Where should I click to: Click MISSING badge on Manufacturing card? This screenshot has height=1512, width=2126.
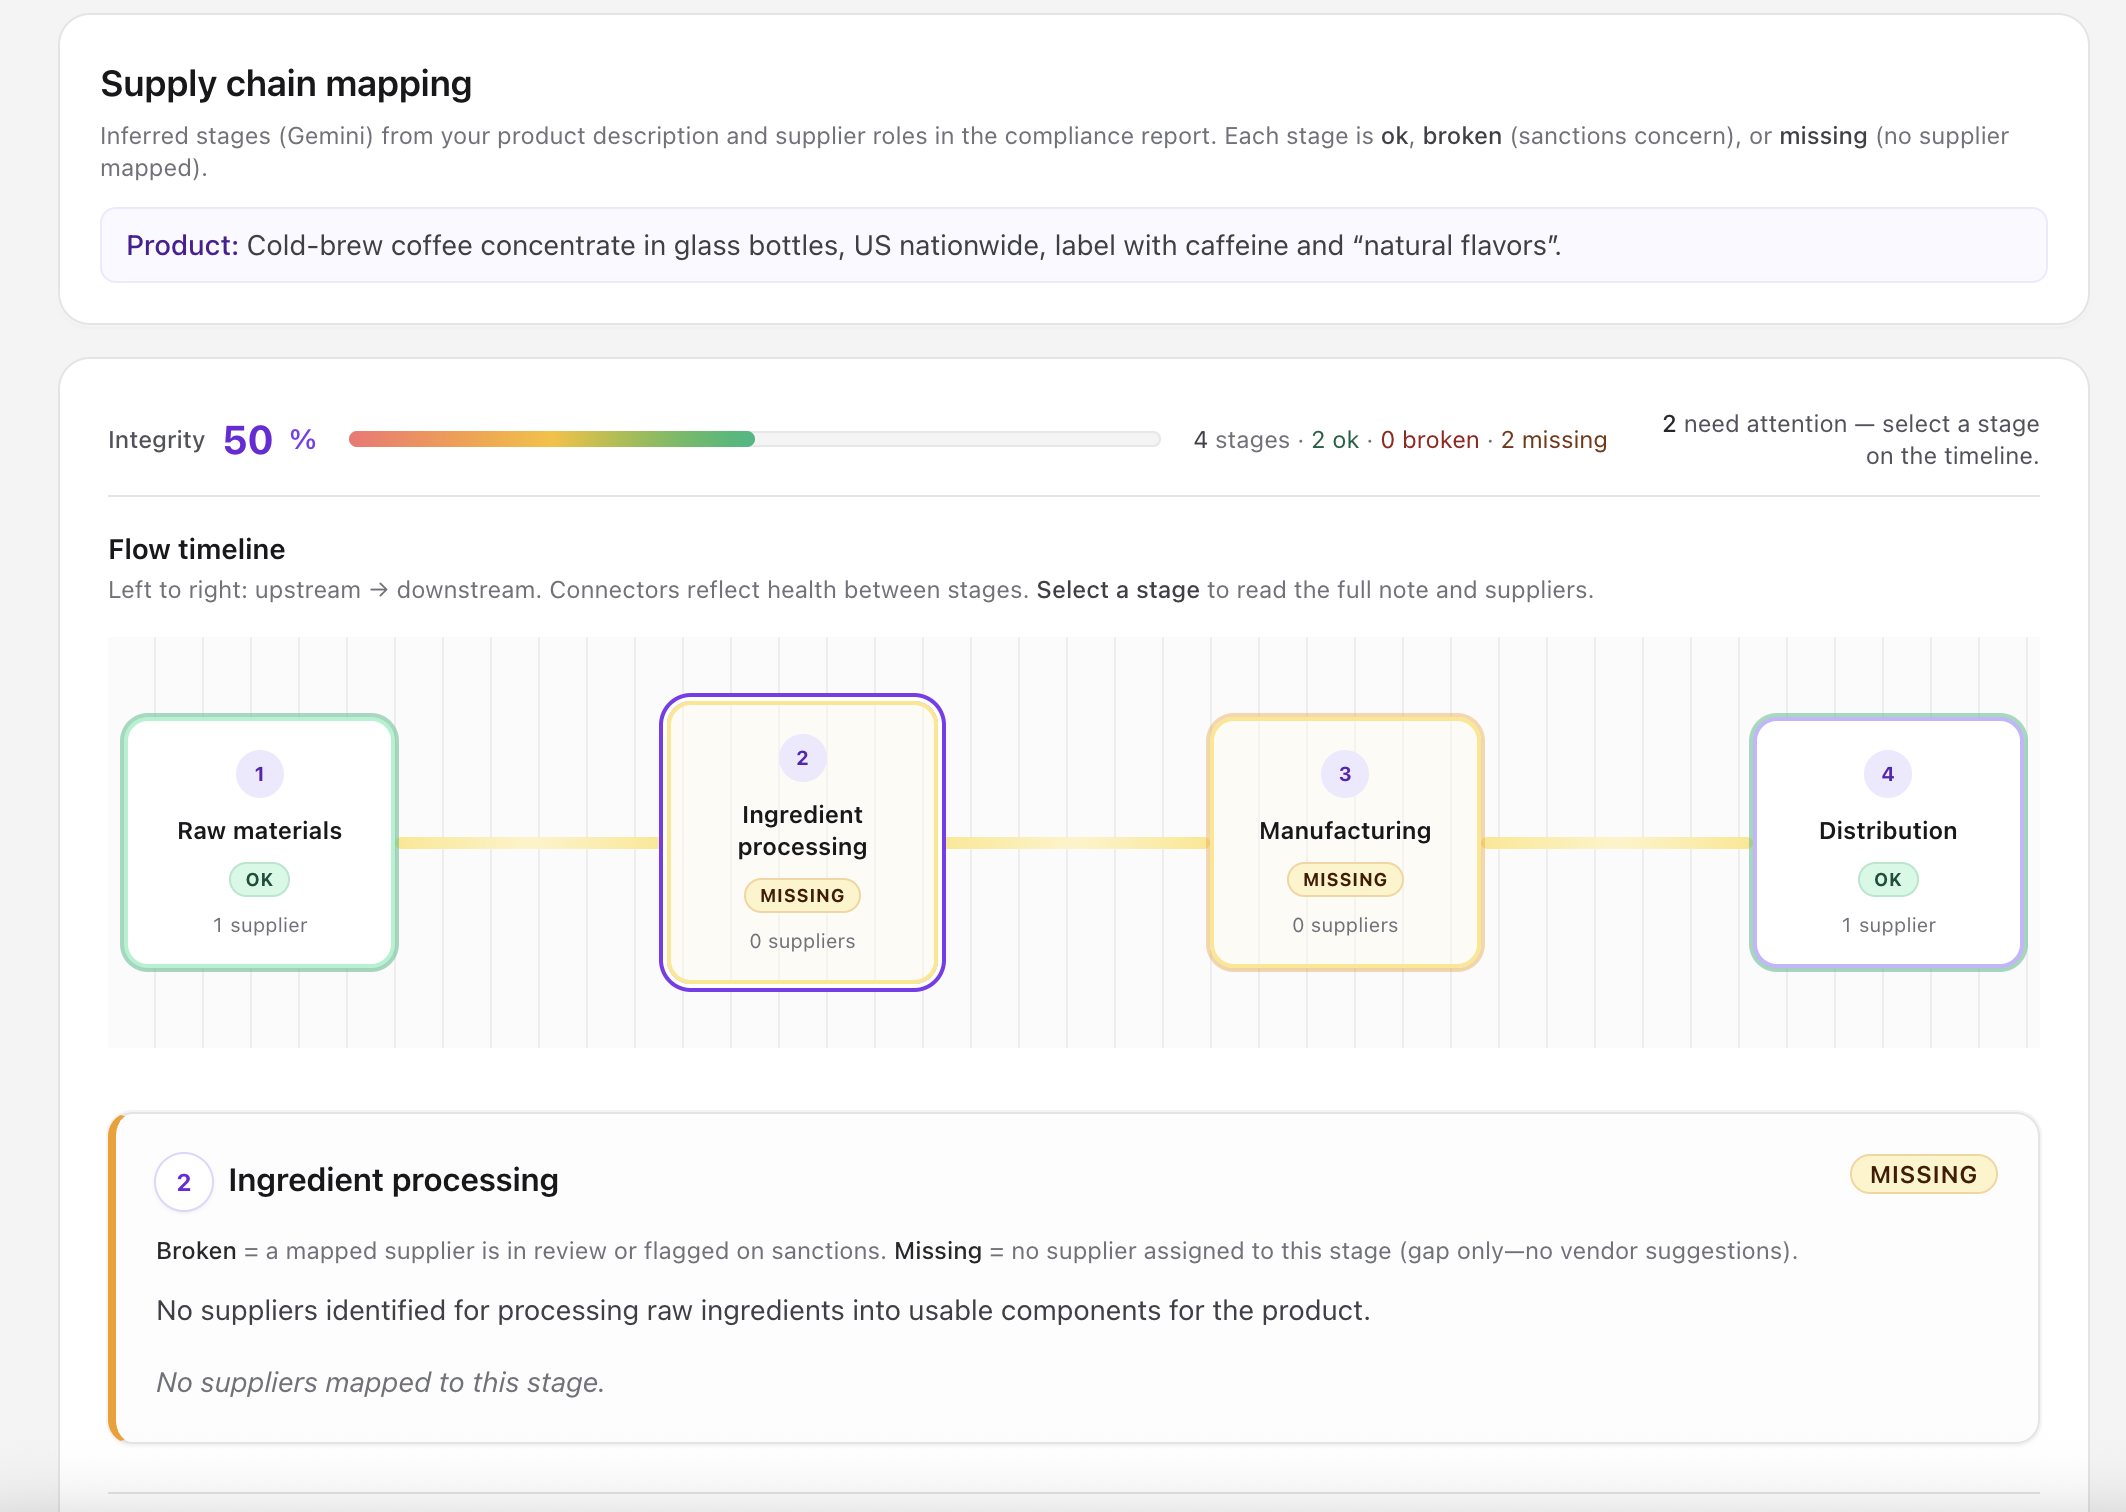point(1345,880)
